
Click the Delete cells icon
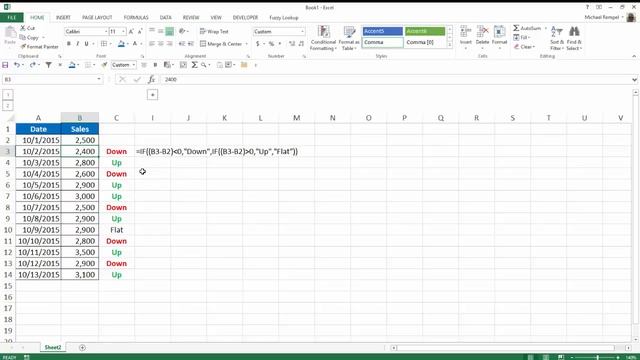pos(482,32)
